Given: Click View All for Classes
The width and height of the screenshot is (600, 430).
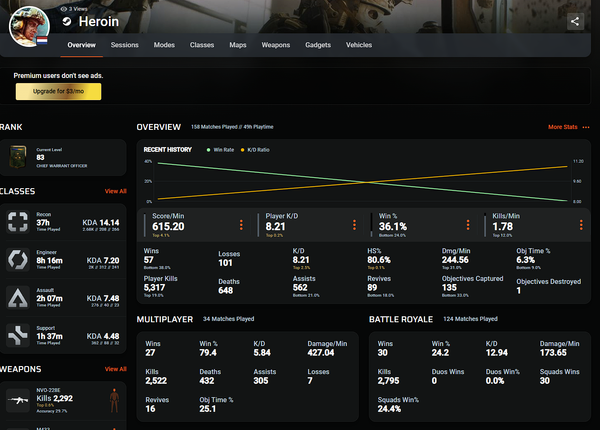Looking at the screenshot, I should click(x=115, y=190).
